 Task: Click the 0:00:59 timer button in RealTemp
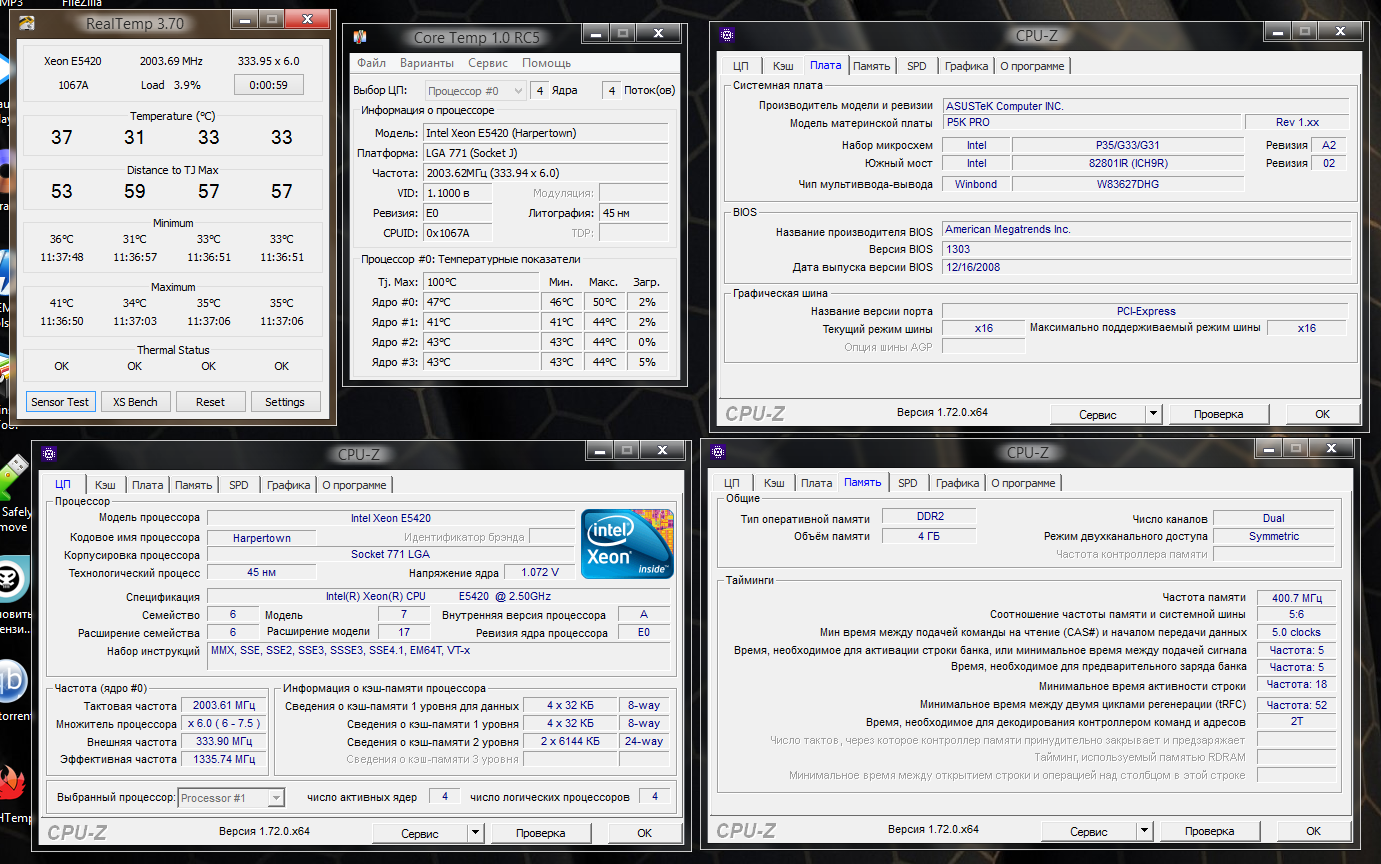[268, 85]
